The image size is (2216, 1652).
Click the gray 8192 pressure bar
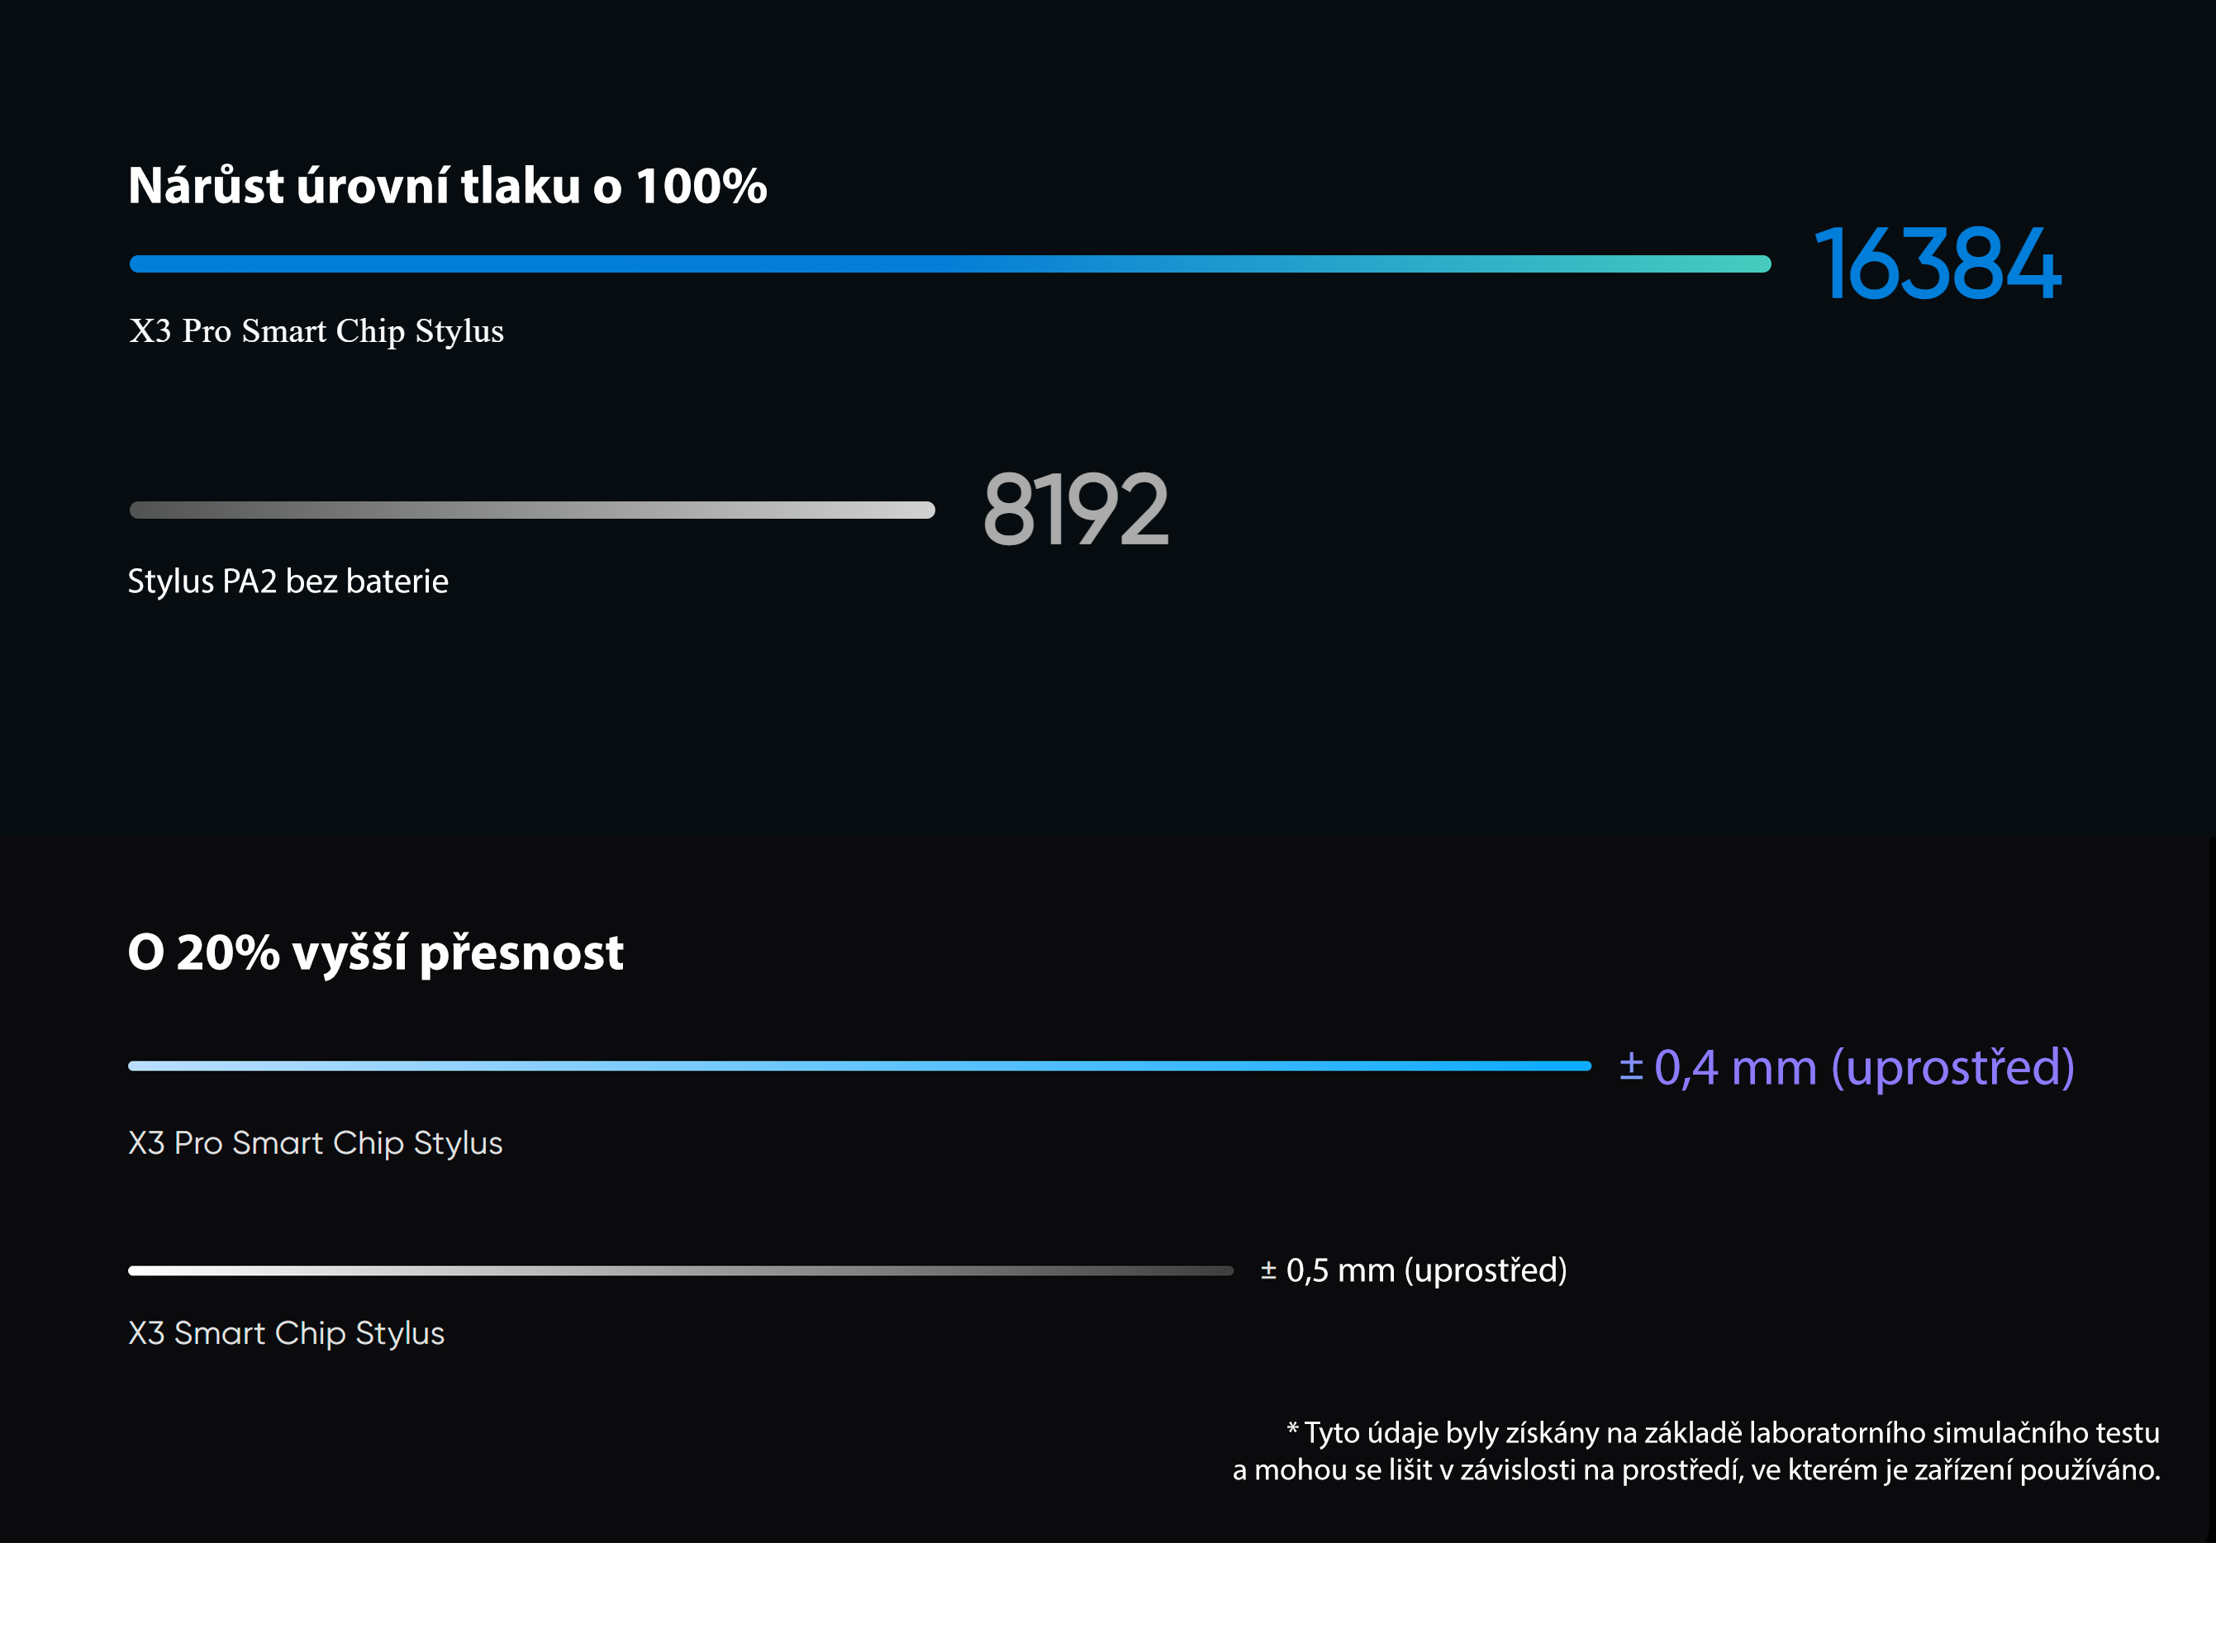tap(532, 510)
